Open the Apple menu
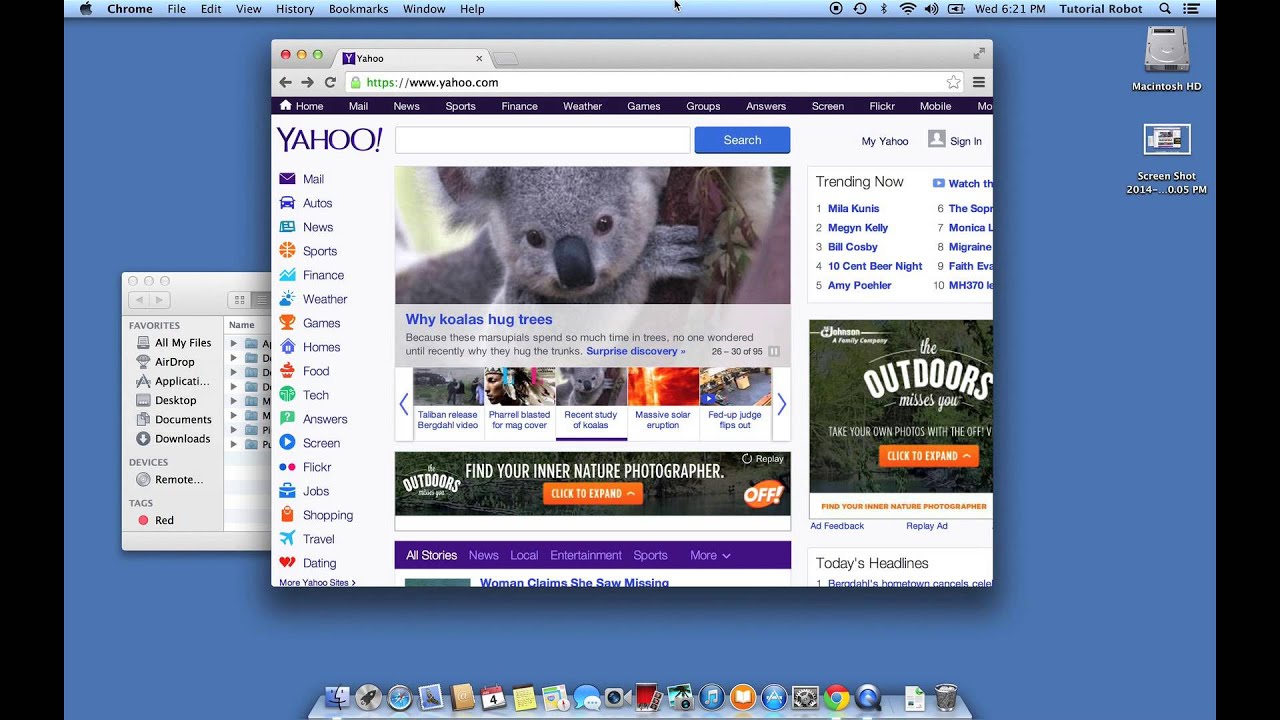 click(x=85, y=8)
